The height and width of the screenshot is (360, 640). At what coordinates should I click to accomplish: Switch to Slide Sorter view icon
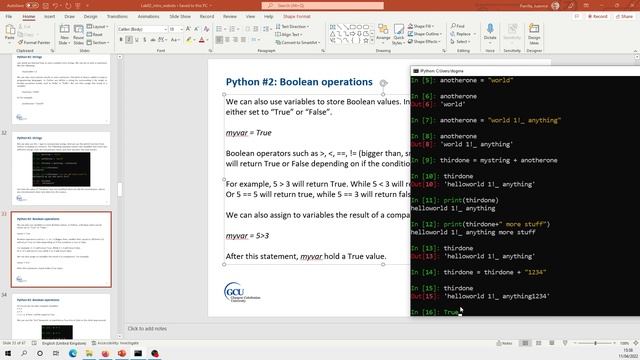pyautogui.click(x=538, y=343)
